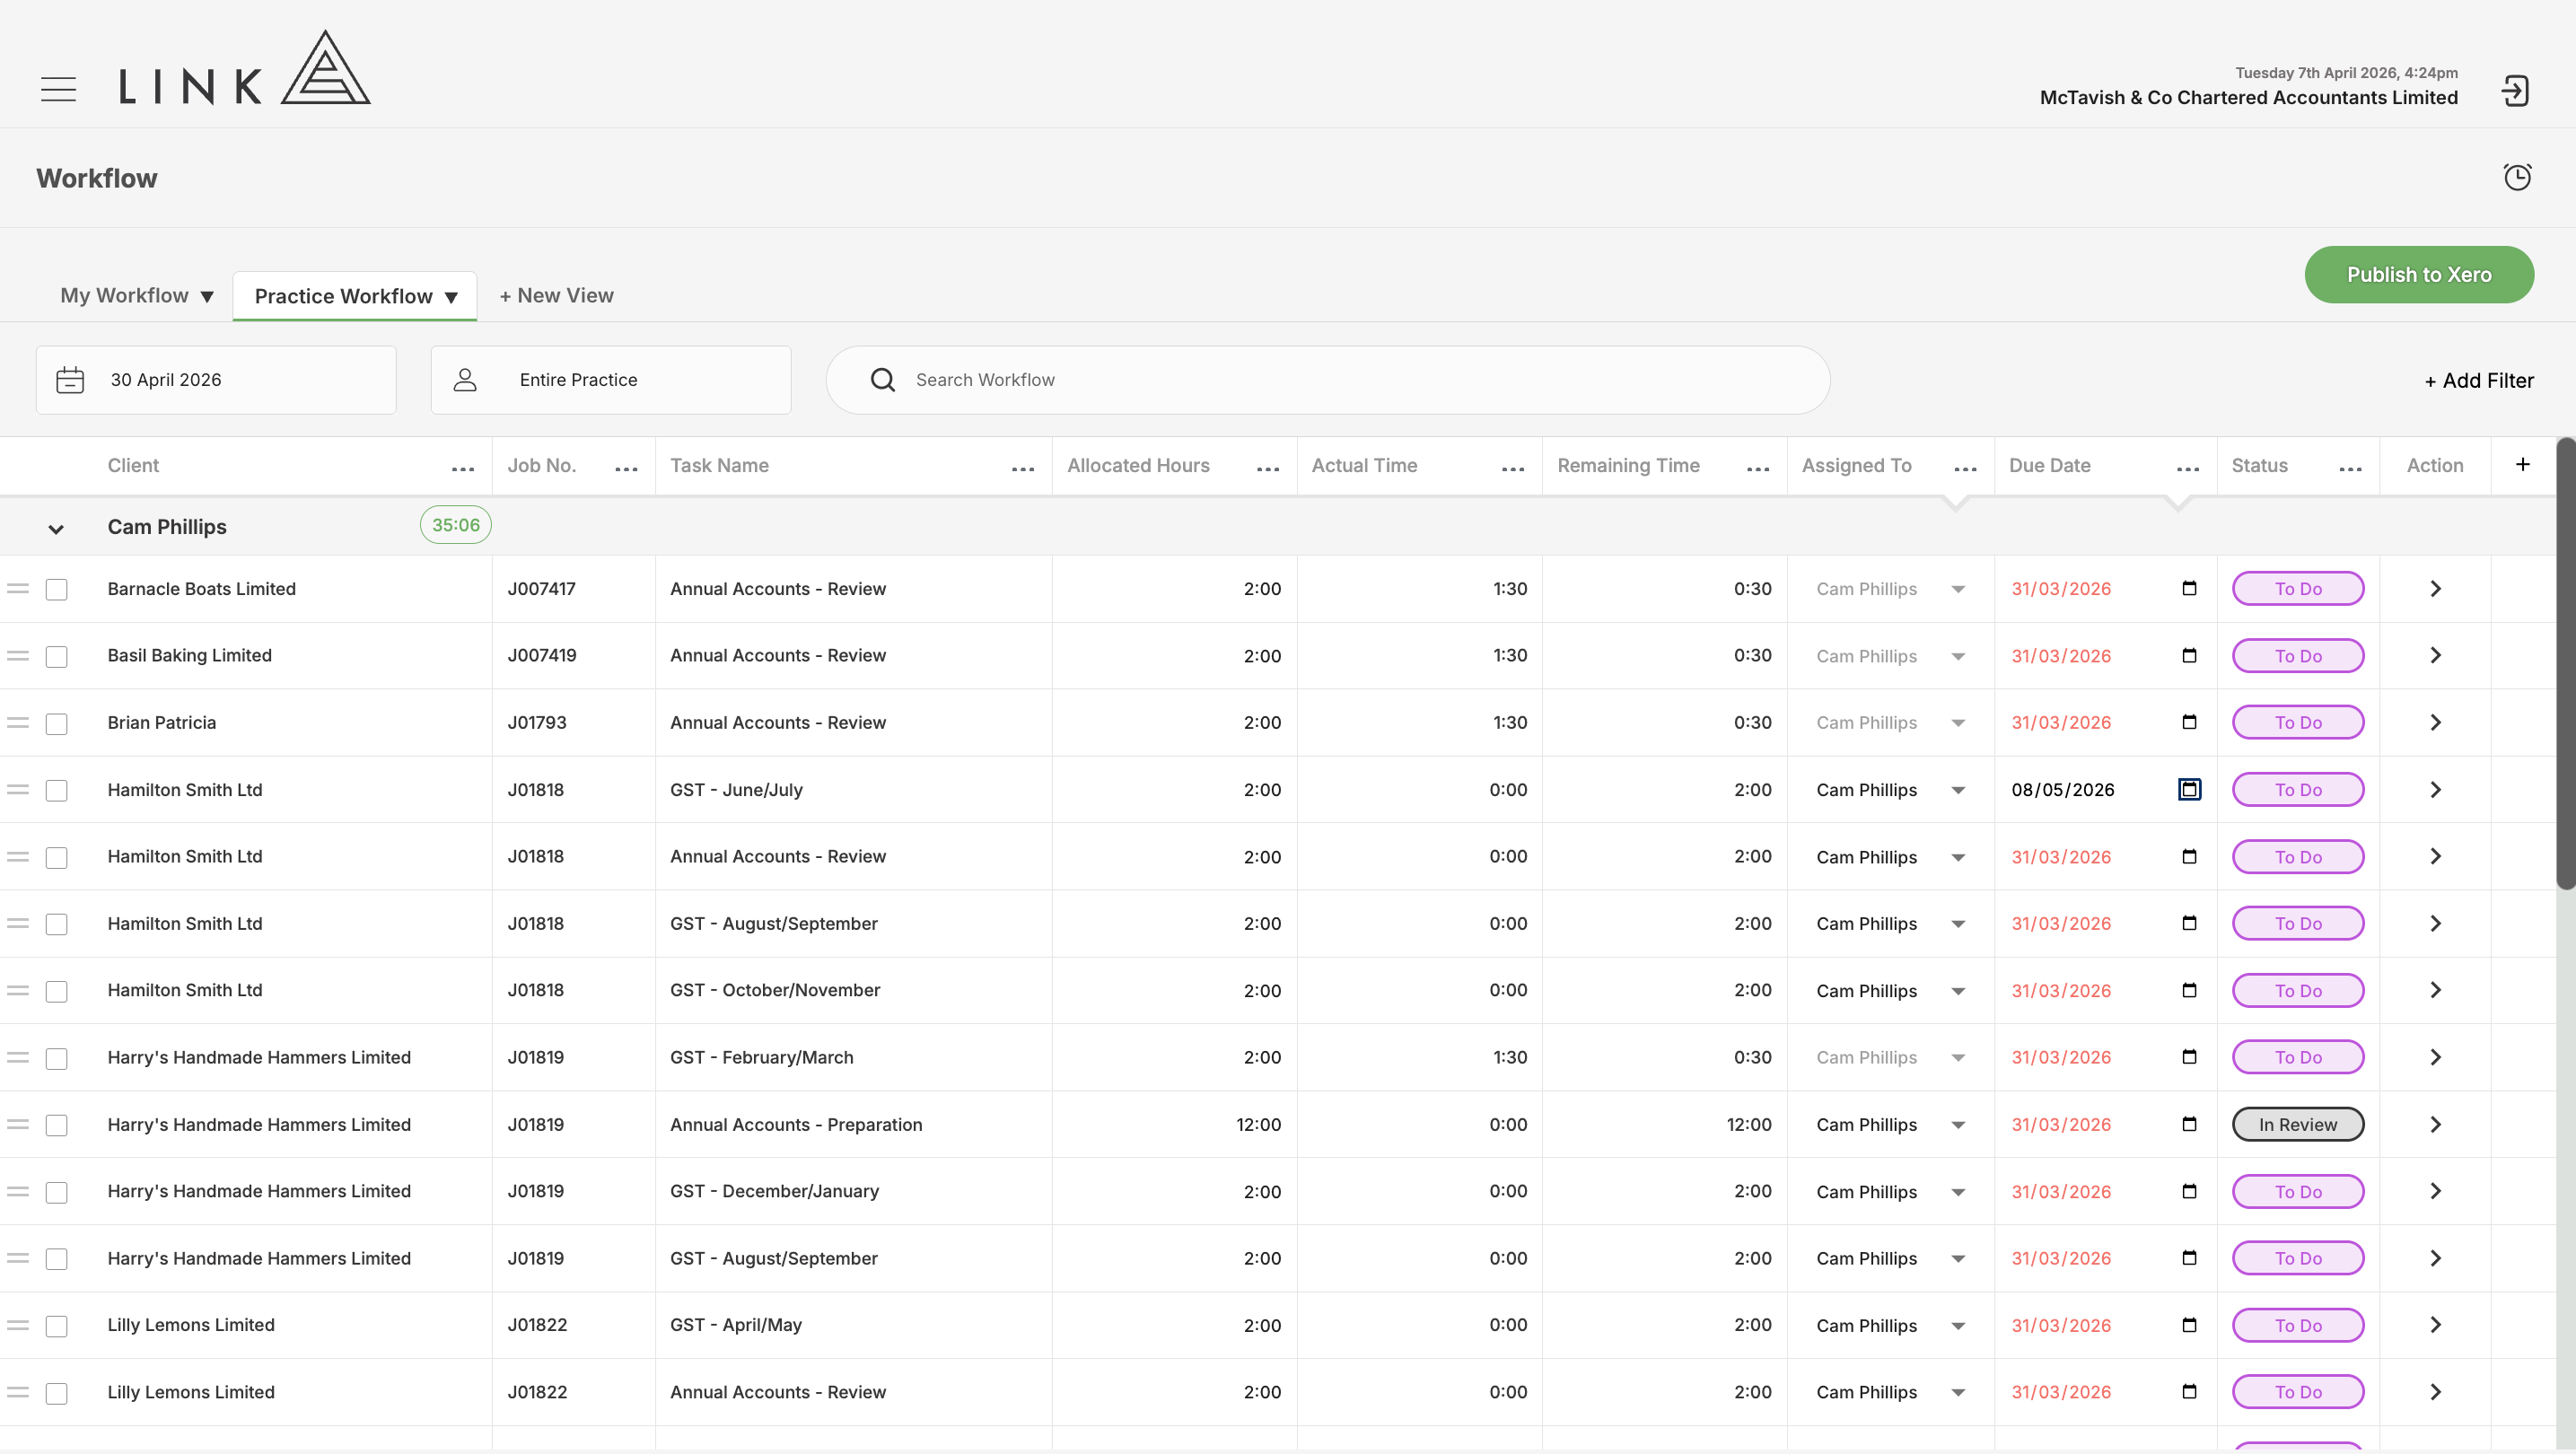
Task: Open Task Name column options menu
Action: click(1023, 469)
